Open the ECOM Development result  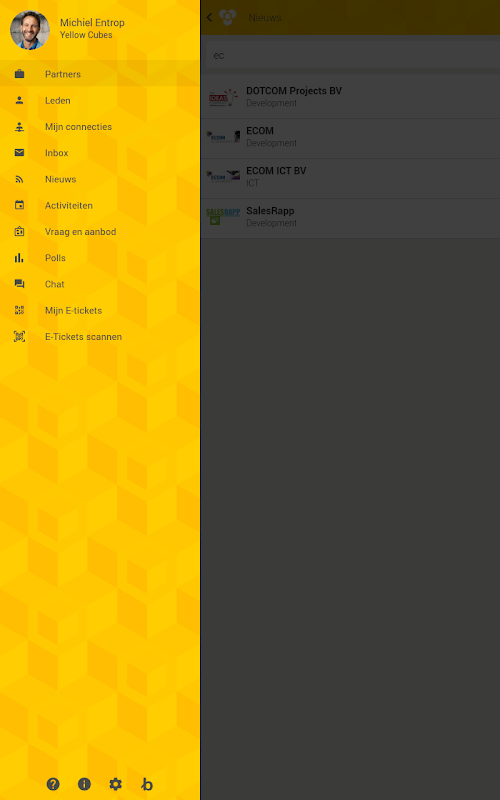pyautogui.click(x=351, y=137)
